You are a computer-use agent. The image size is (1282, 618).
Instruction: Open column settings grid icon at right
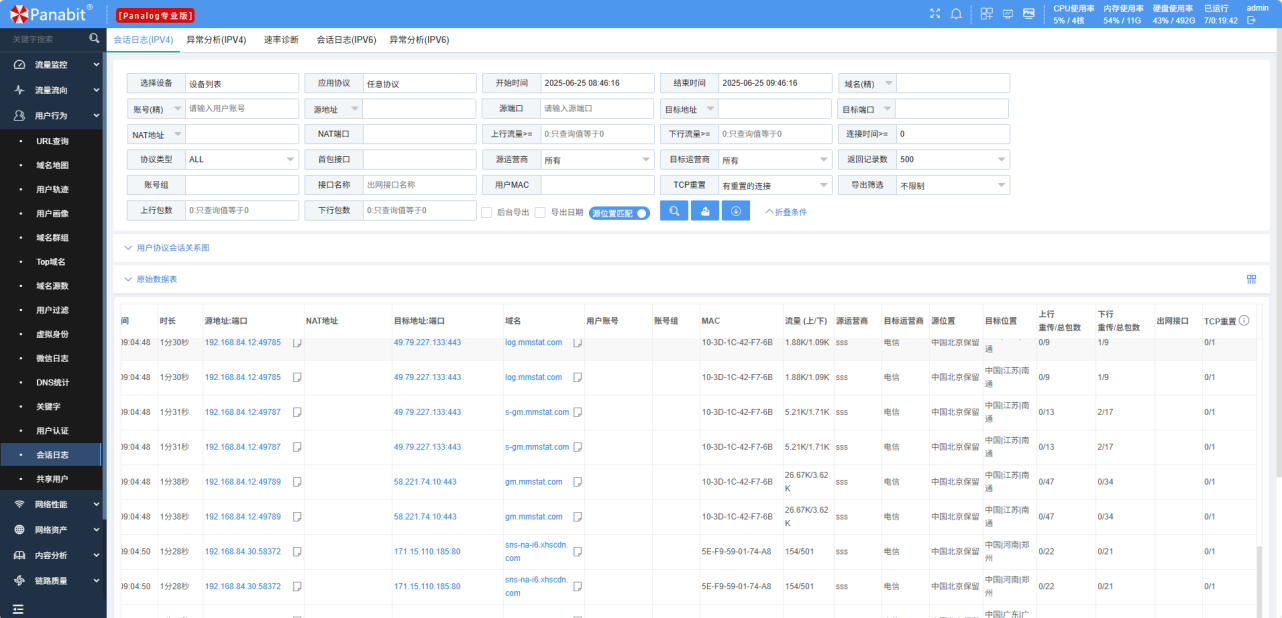(1251, 279)
